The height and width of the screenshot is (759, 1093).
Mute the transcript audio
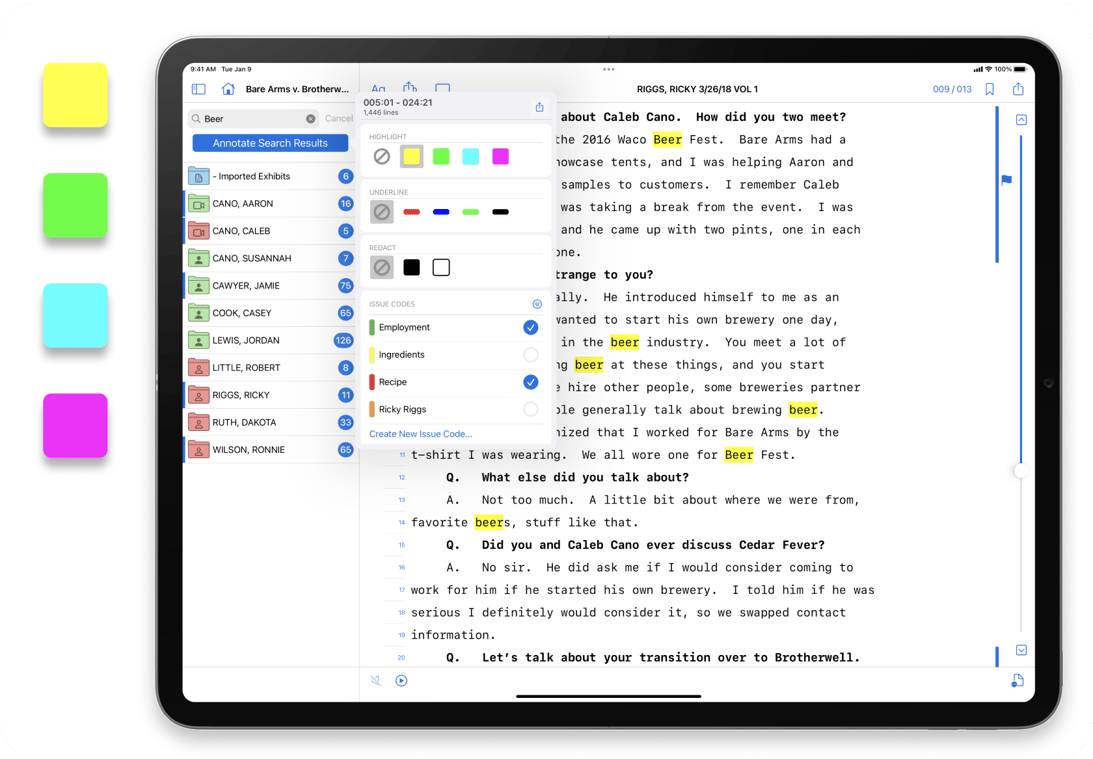(x=374, y=680)
